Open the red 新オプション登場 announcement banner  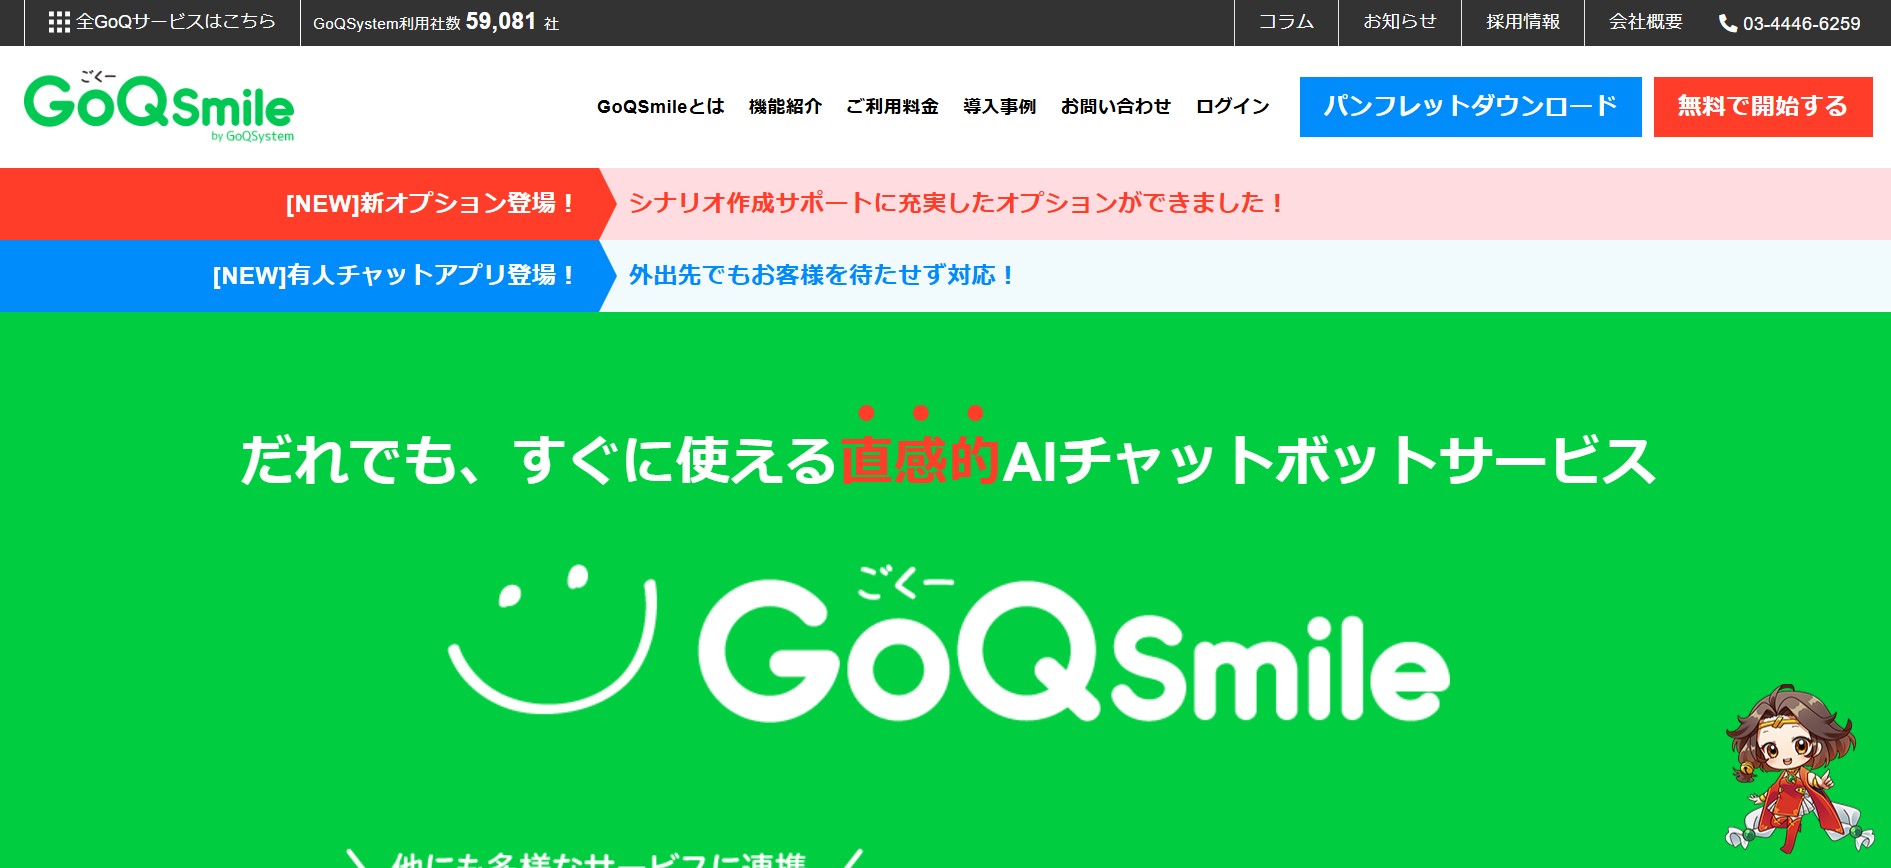pyautogui.click(x=432, y=204)
